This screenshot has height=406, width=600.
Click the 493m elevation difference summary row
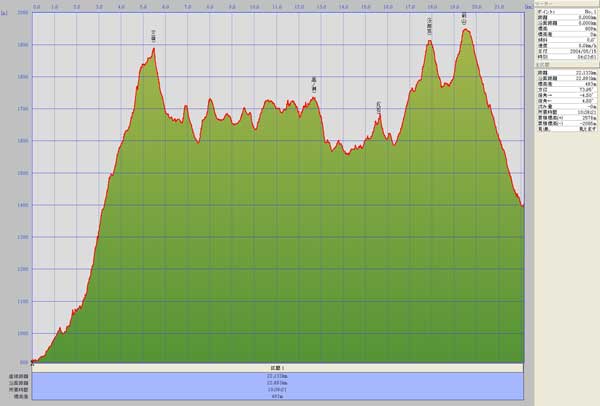click(278, 396)
